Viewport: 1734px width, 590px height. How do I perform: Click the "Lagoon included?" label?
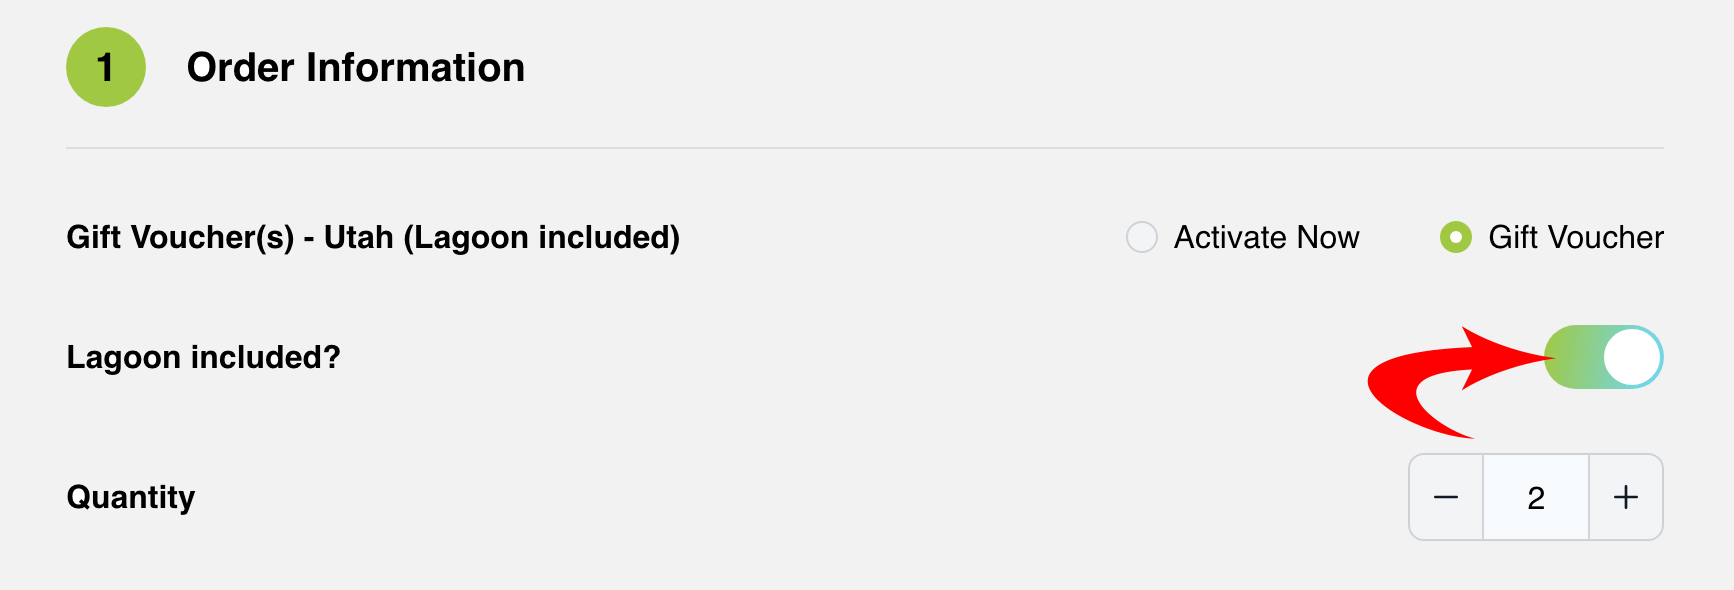tap(203, 357)
